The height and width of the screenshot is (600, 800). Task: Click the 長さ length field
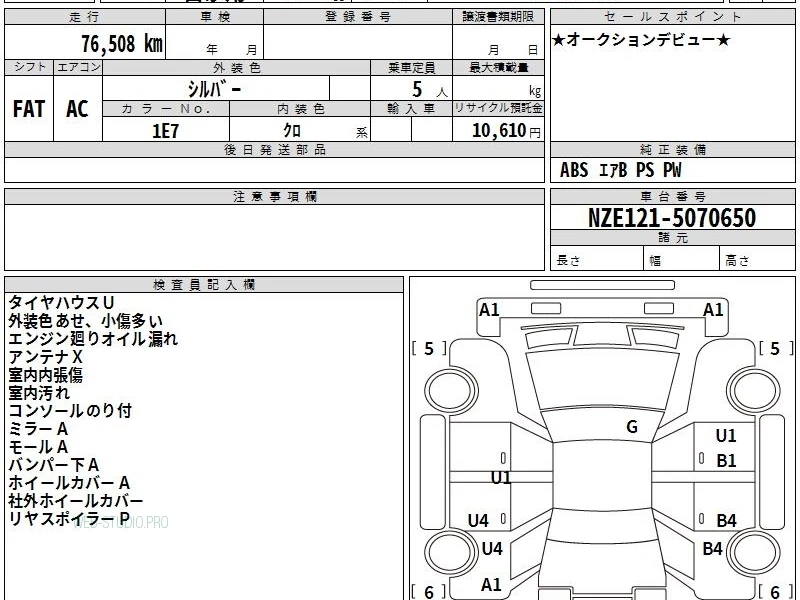597,258
